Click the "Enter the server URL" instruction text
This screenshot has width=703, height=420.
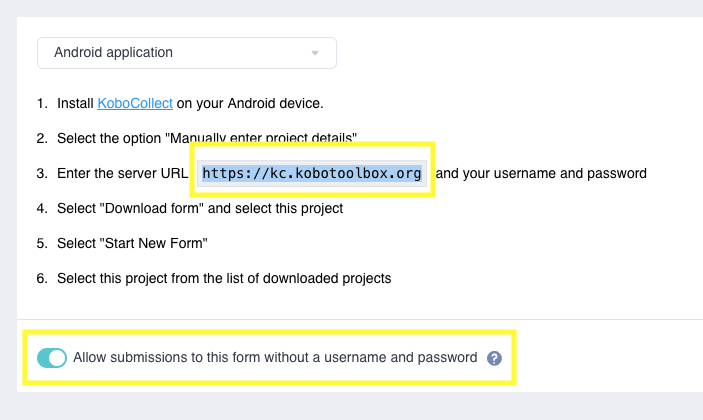(122, 173)
